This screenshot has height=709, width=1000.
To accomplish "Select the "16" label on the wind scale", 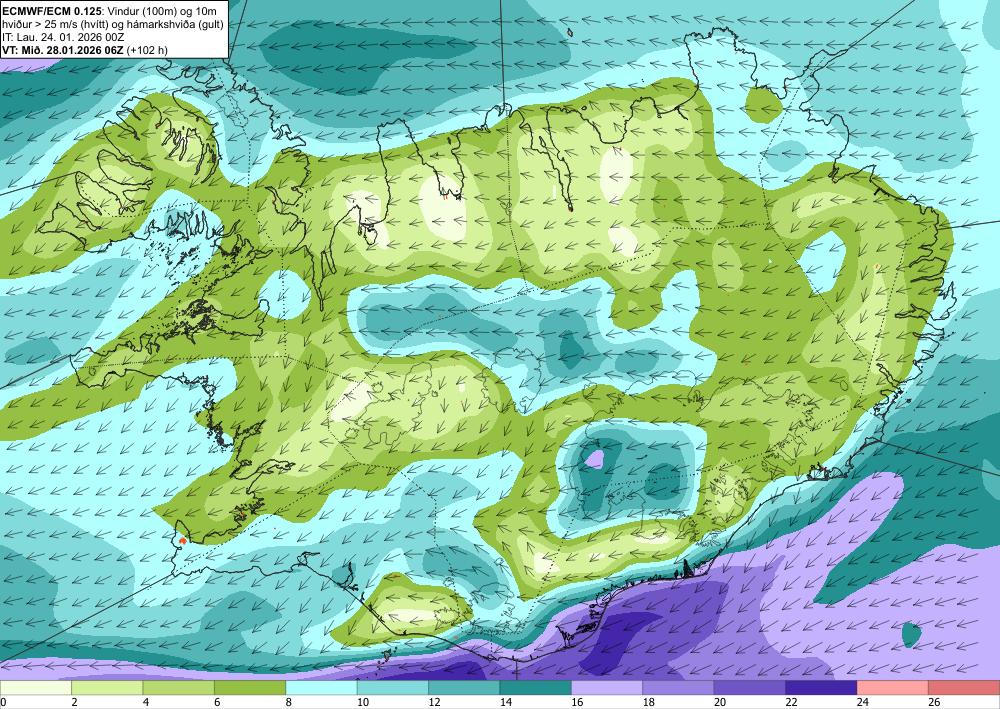I will [x=577, y=702].
